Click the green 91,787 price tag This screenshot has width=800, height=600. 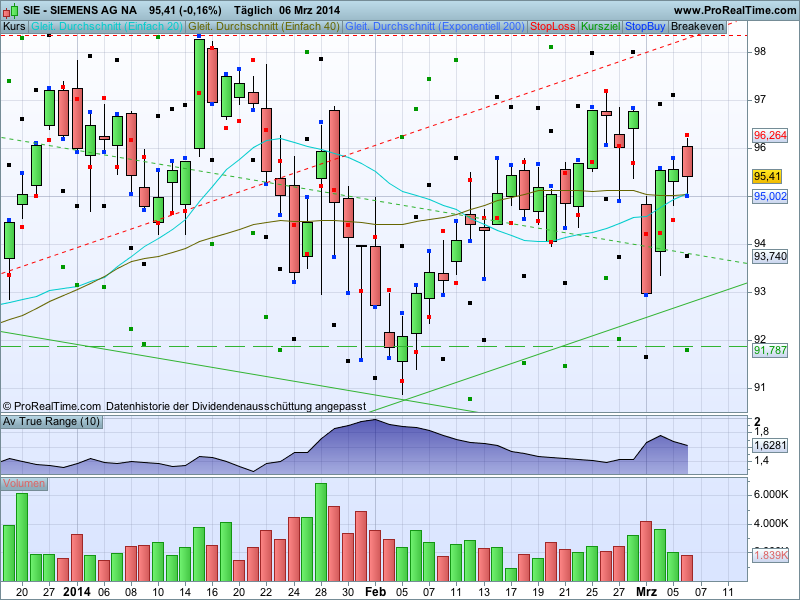[x=770, y=351]
